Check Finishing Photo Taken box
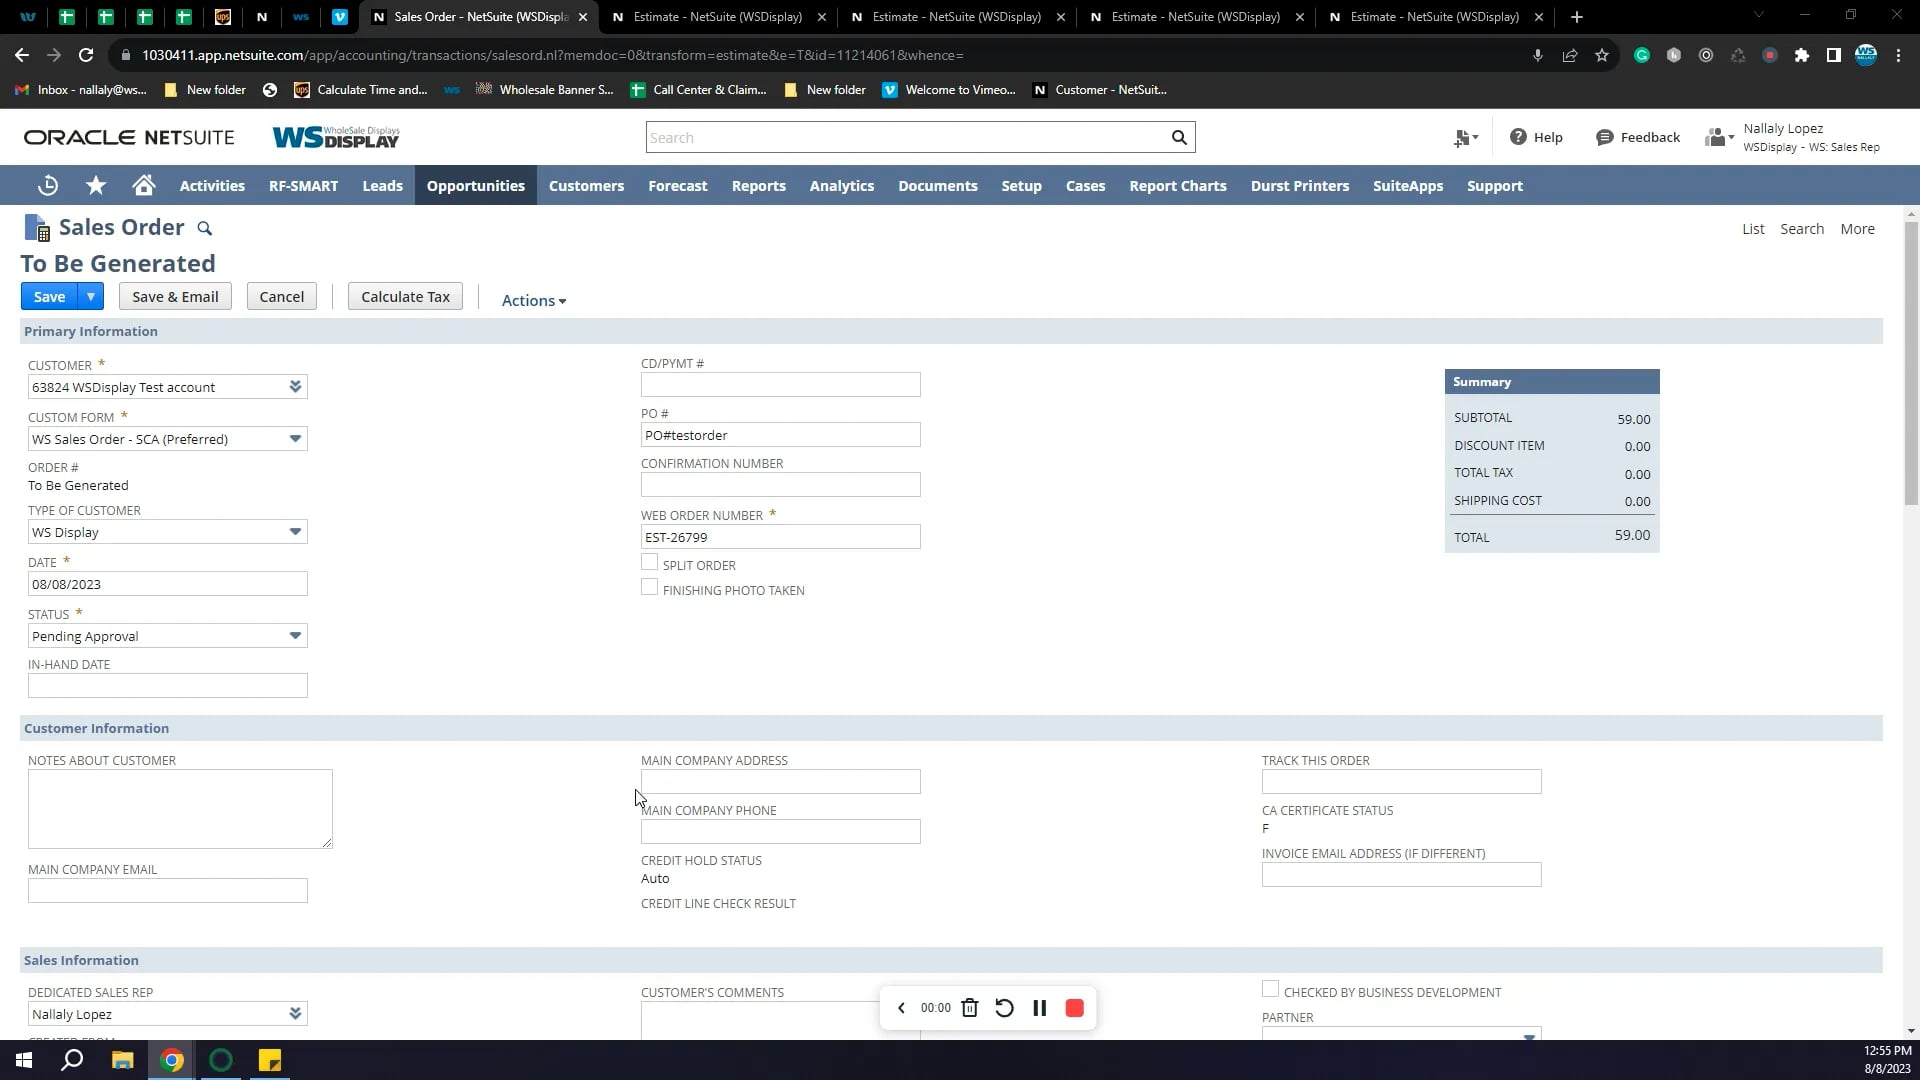Screen dimensions: 1920x1080 click(650, 588)
